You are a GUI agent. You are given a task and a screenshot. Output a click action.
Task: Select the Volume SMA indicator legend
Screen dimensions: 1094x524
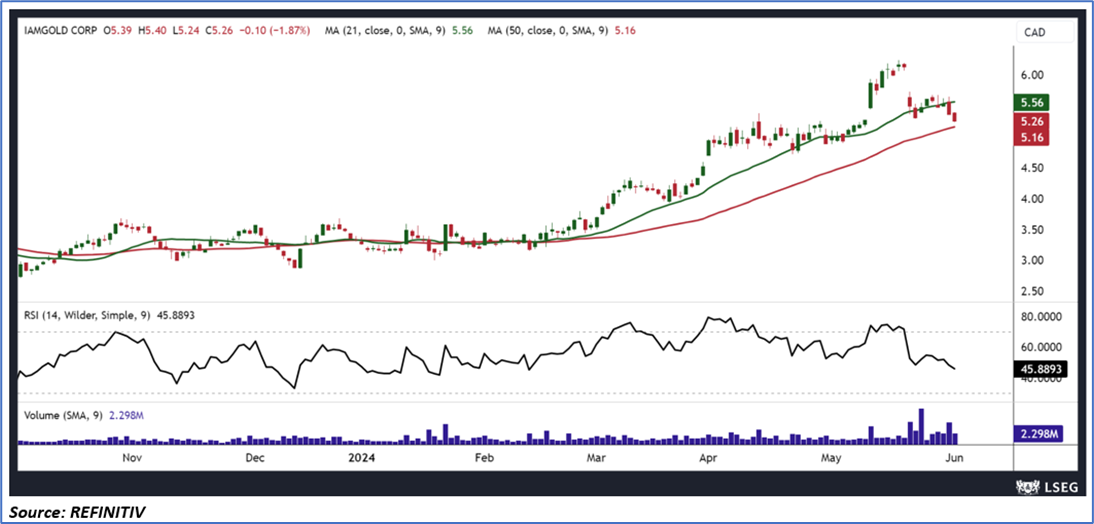[x=83, y=415]
